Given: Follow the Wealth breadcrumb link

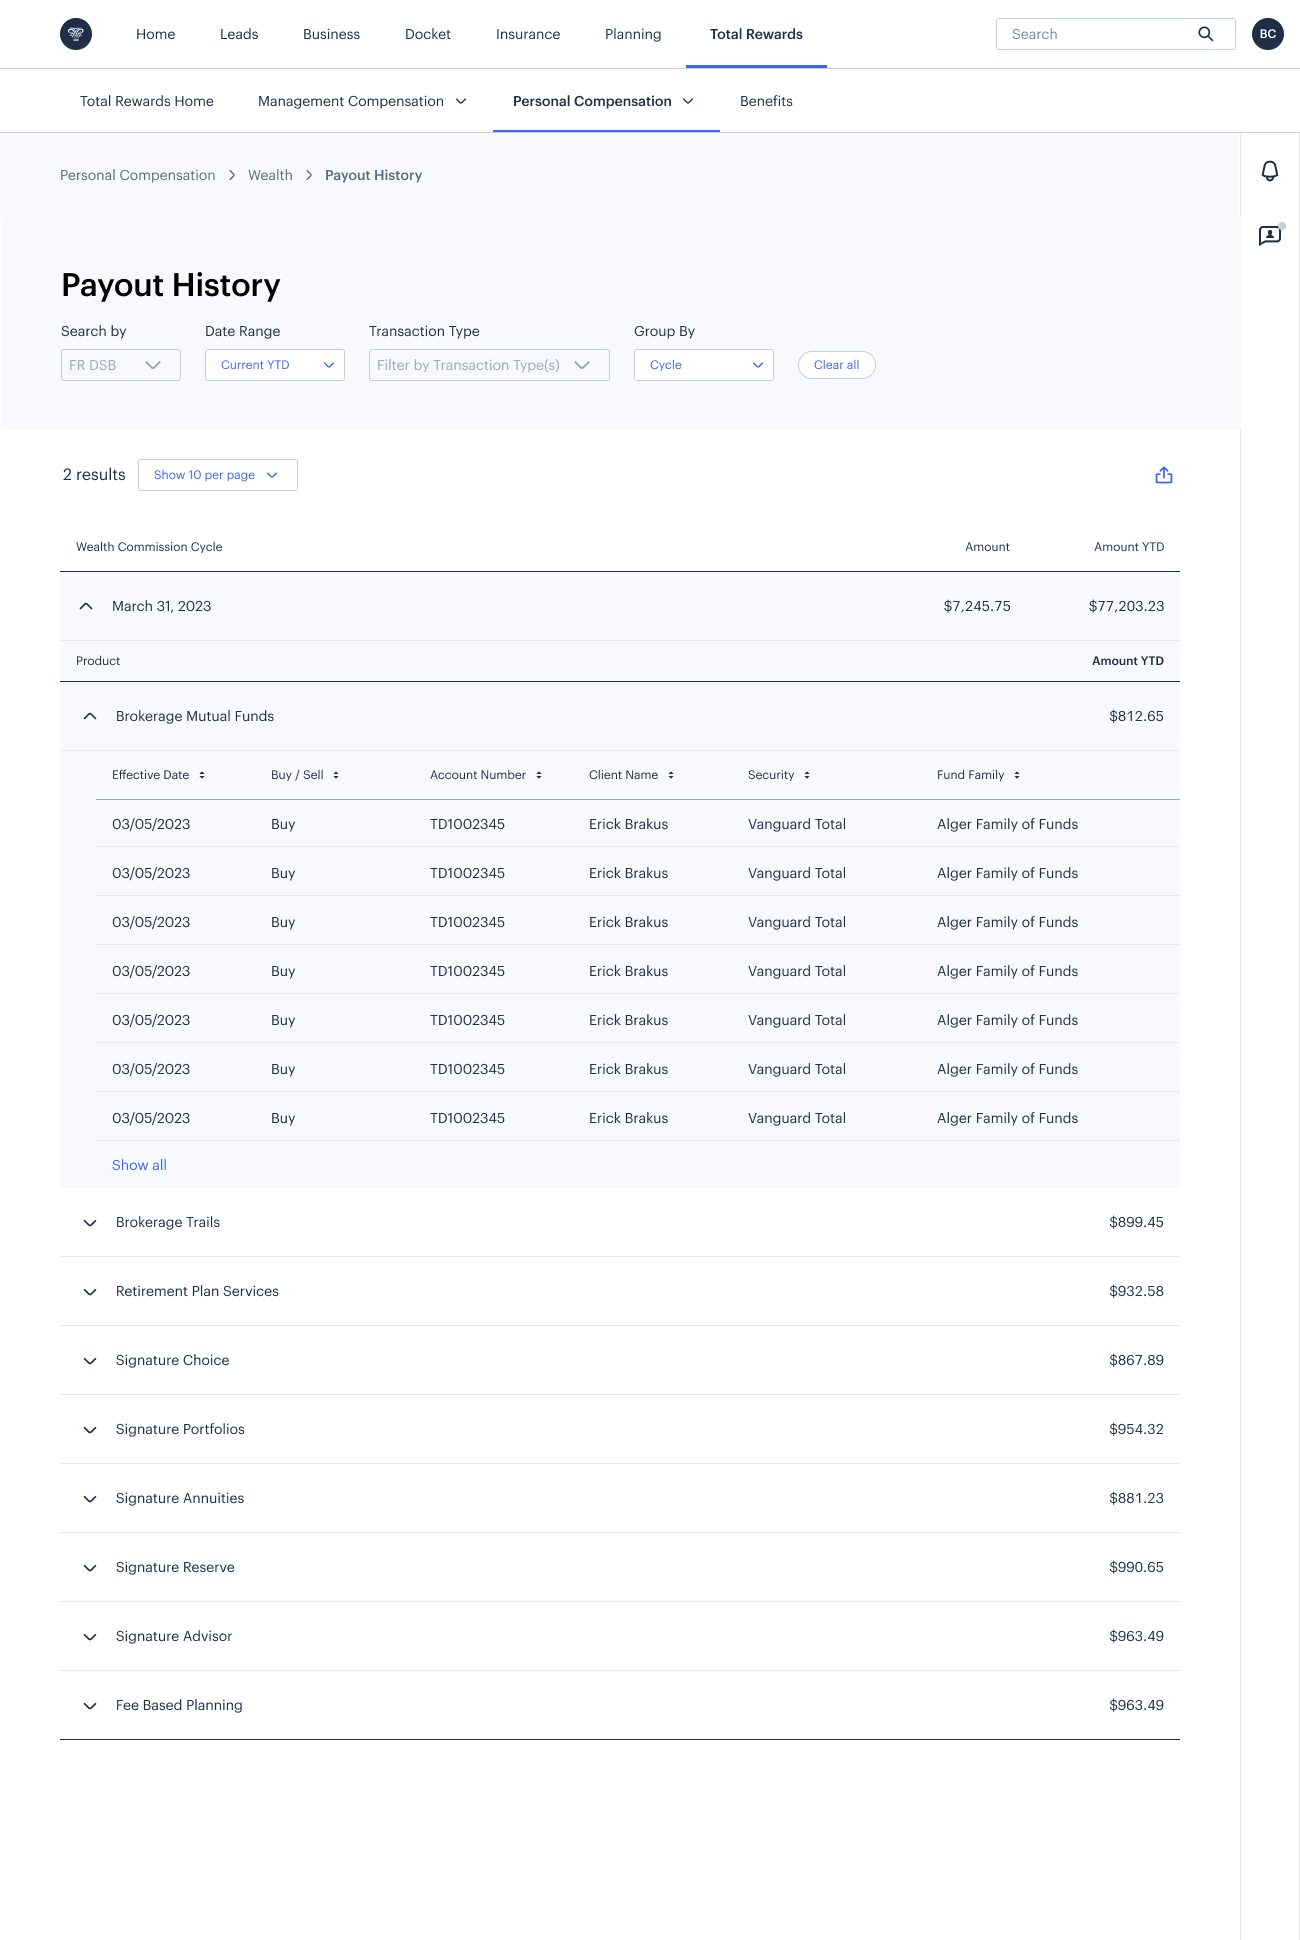Looking at the screenshot, I should tap(270, 175).
